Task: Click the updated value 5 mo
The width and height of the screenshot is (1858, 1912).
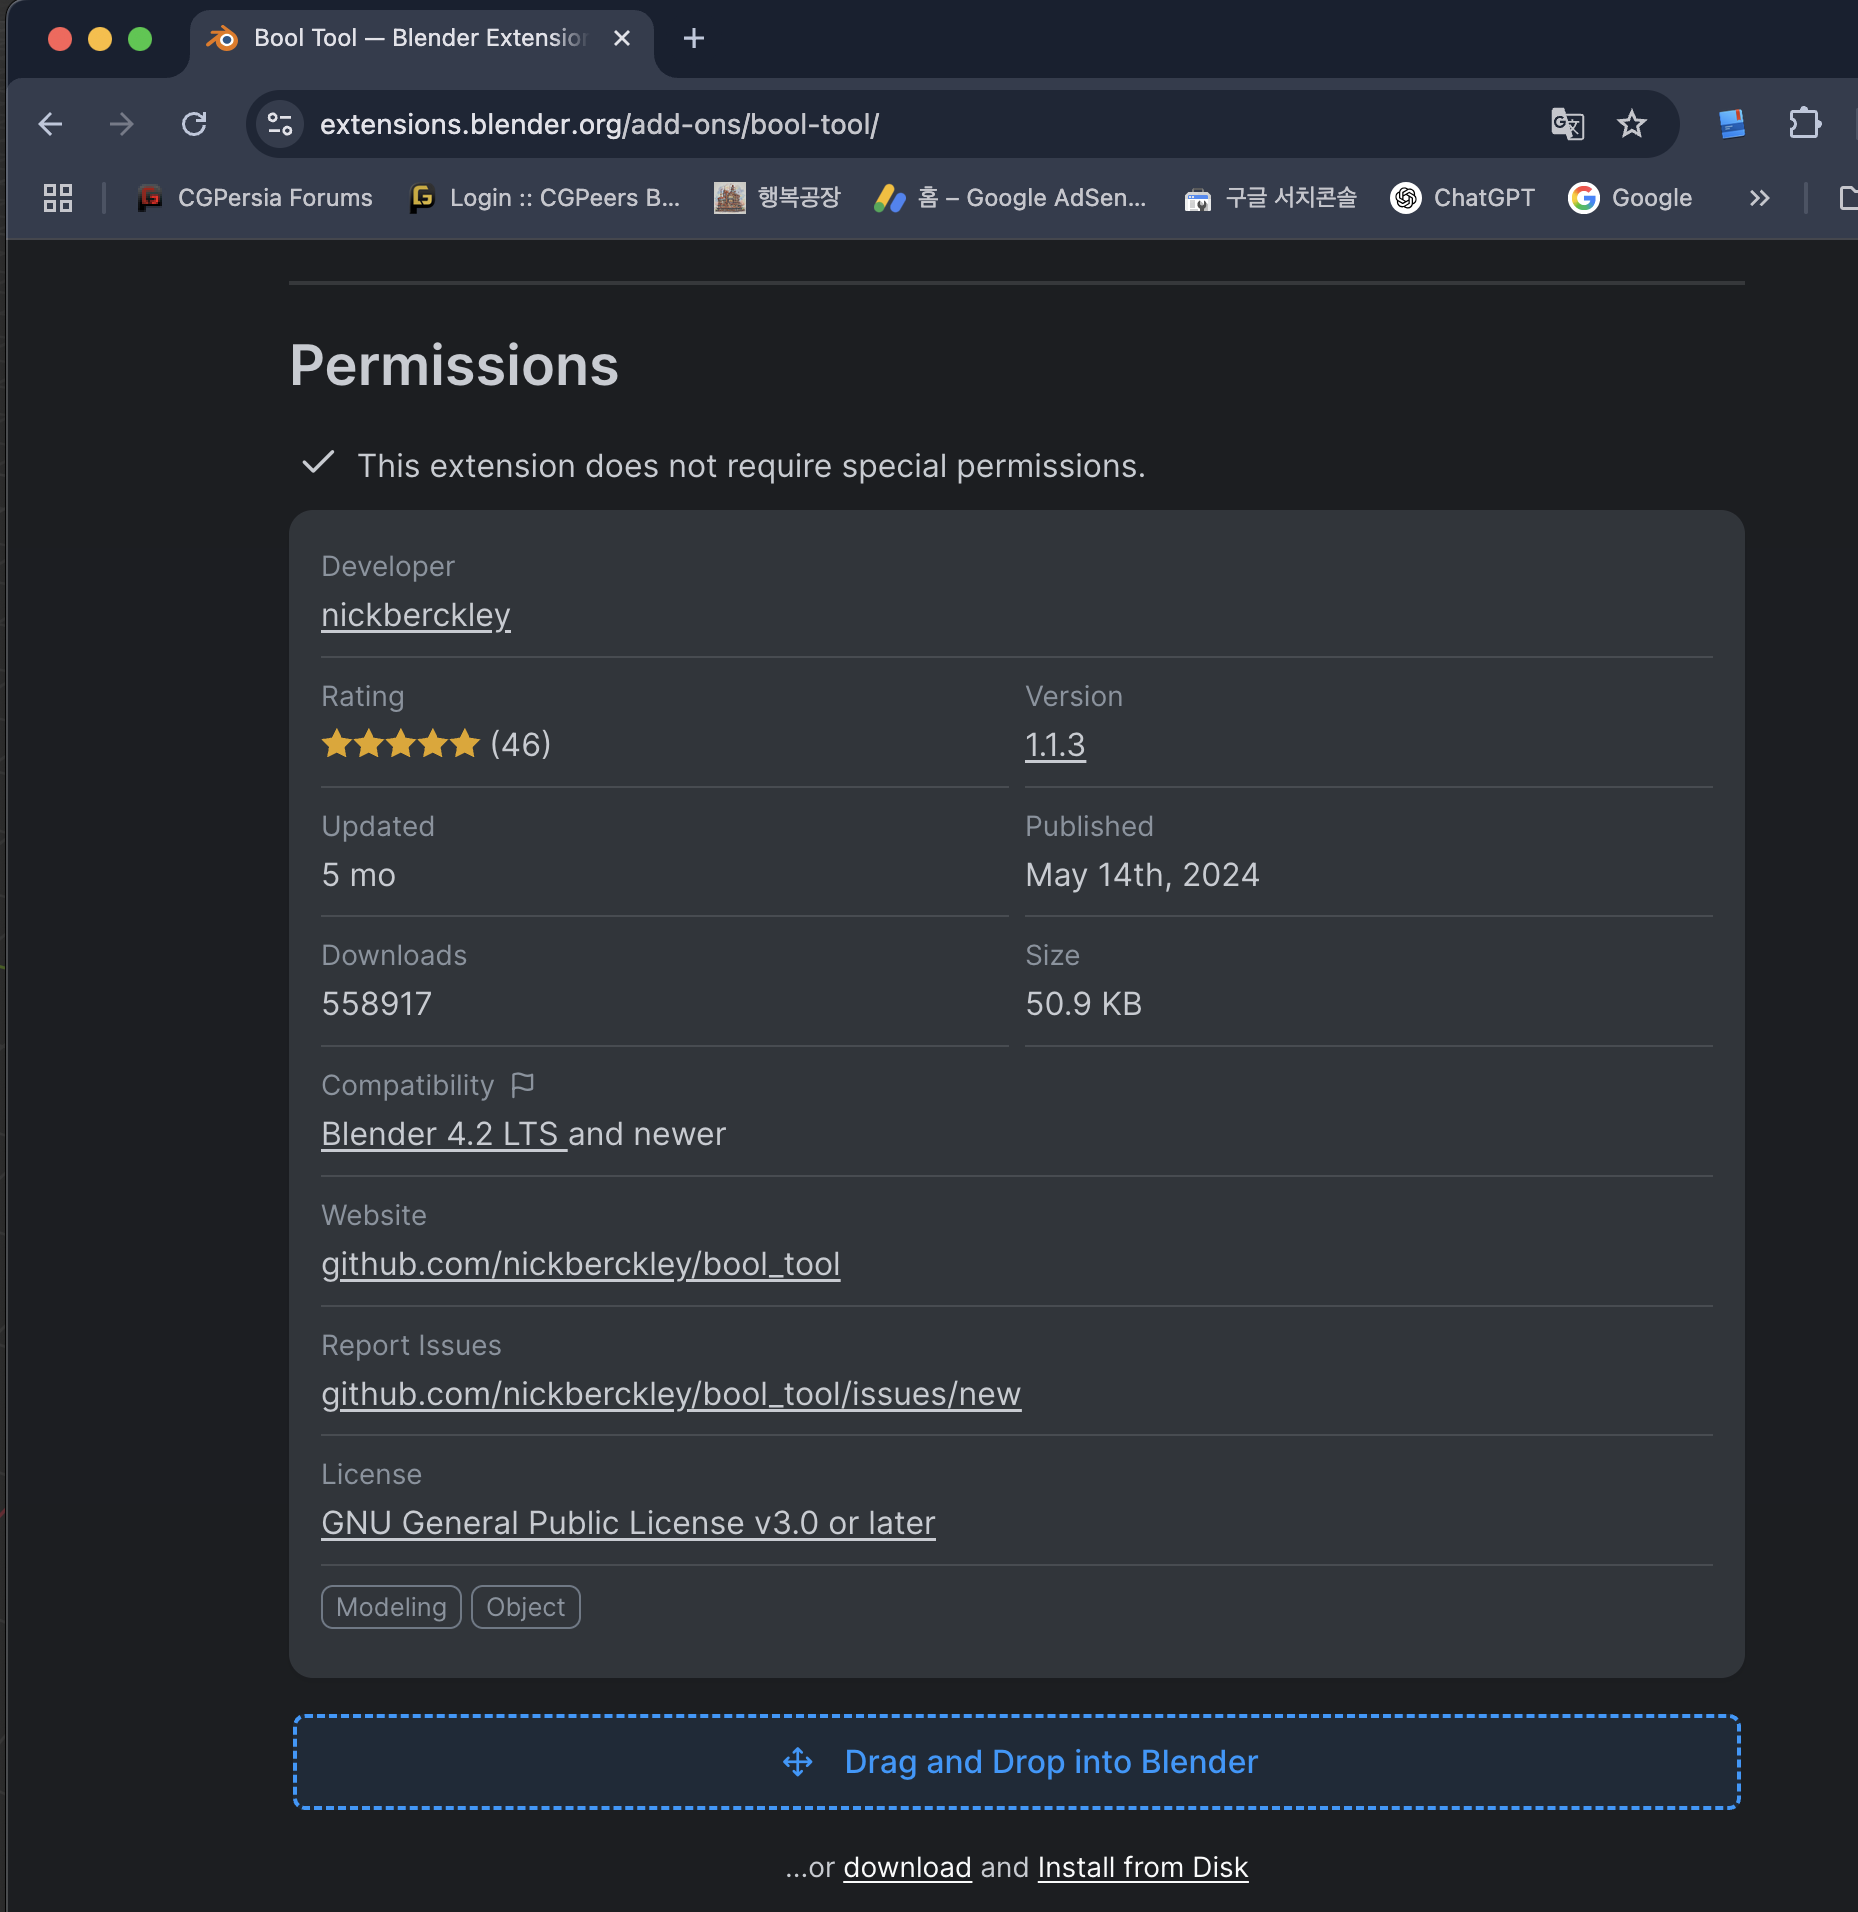Action: (359, 875)
